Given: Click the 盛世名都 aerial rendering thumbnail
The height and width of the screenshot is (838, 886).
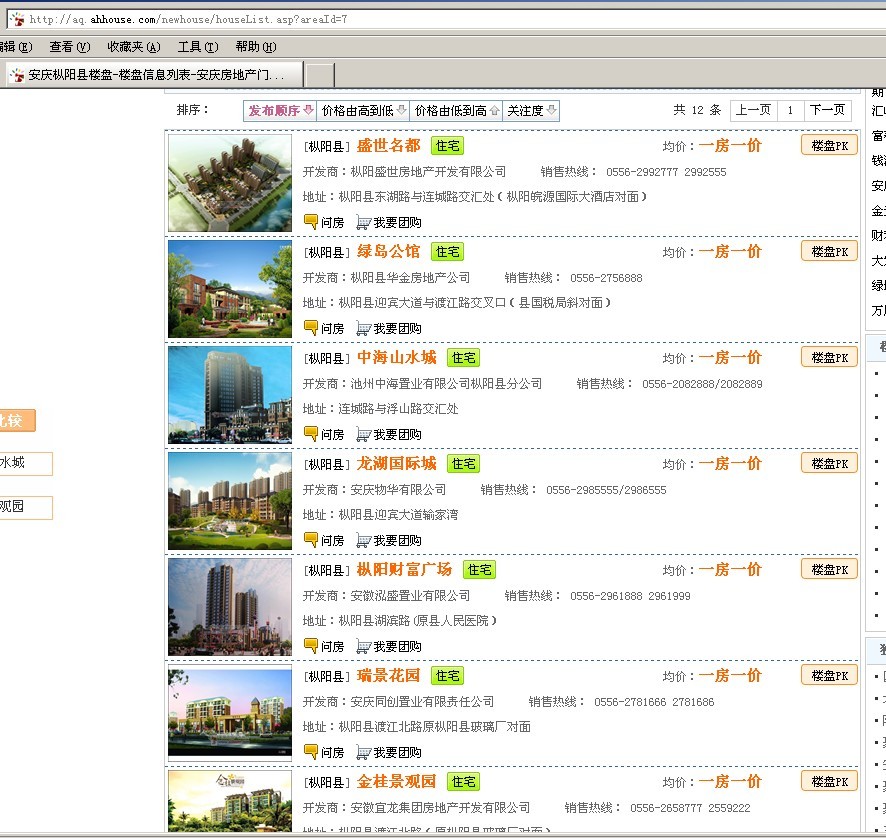Looking at the screenshot, I should [x=230, y=183].
